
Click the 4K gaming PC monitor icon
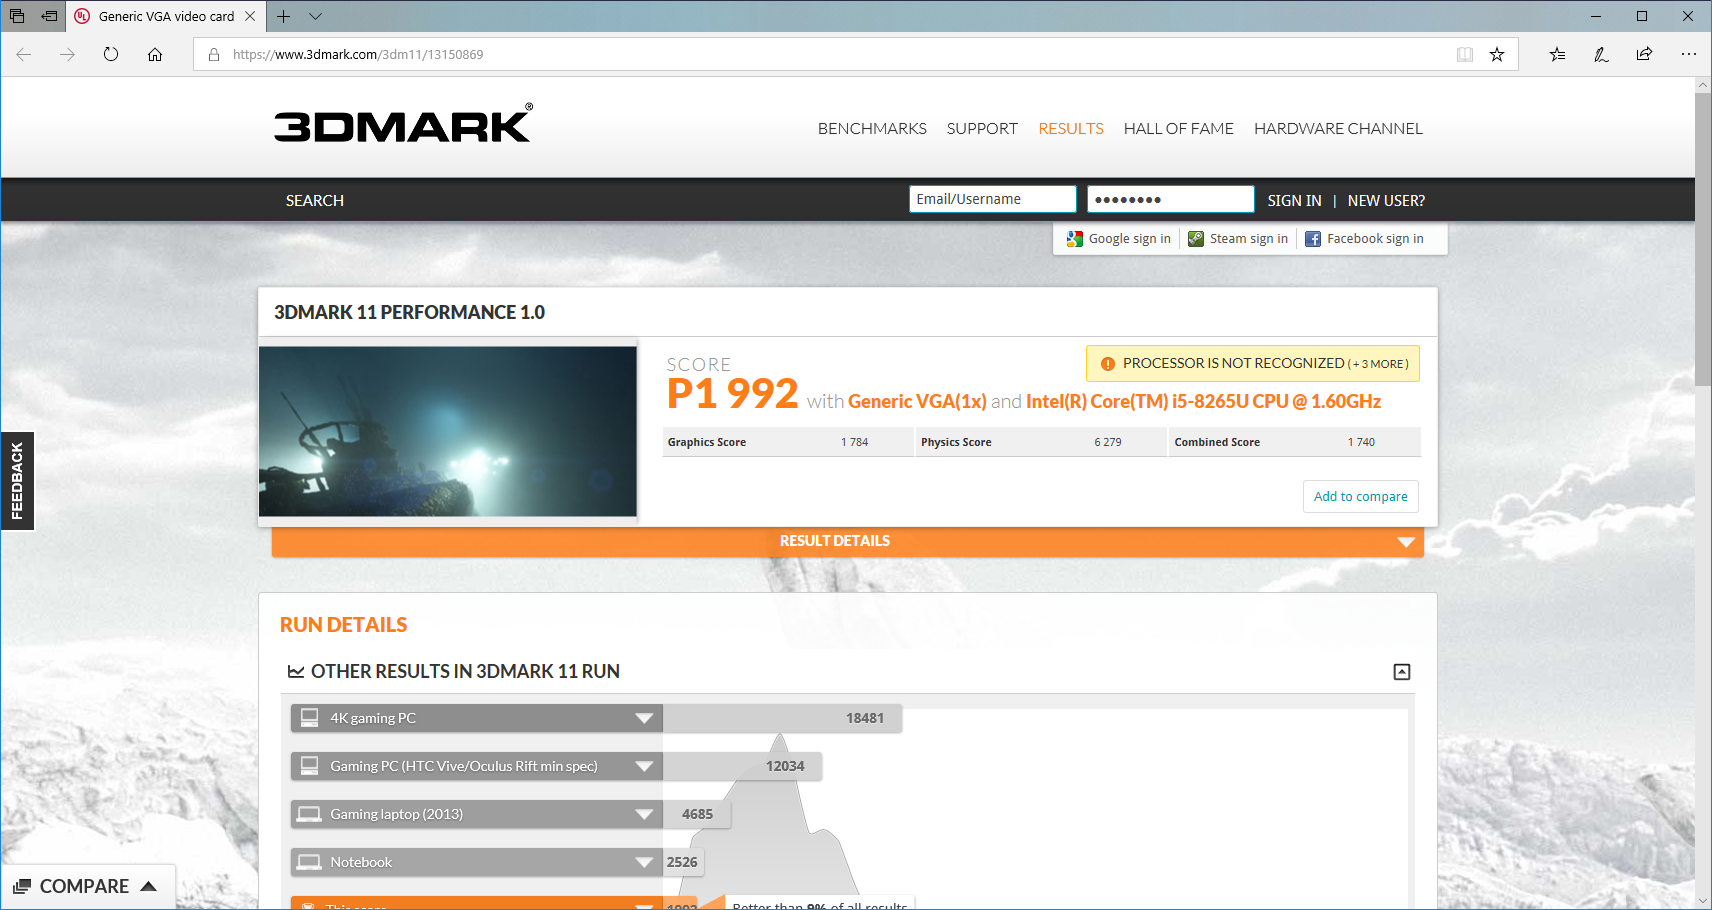(309, 718)
